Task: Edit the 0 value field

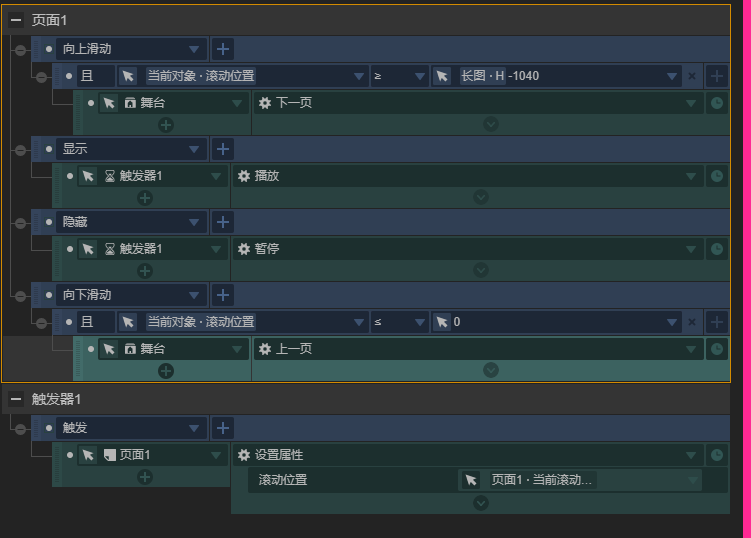Action: 556,322
